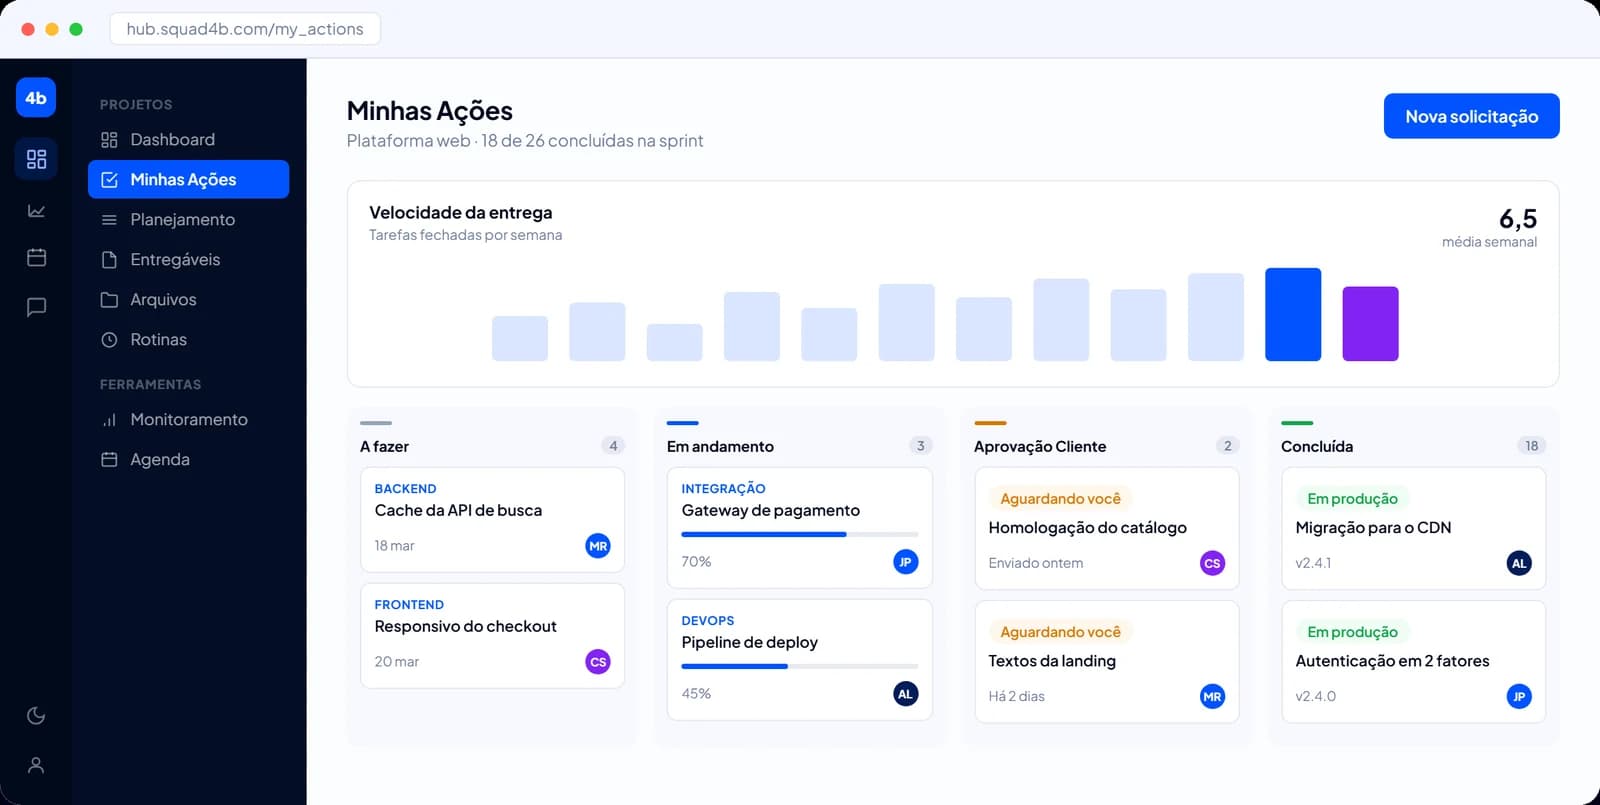Open Rotinas in the sidebar

[x=188, y=340]
